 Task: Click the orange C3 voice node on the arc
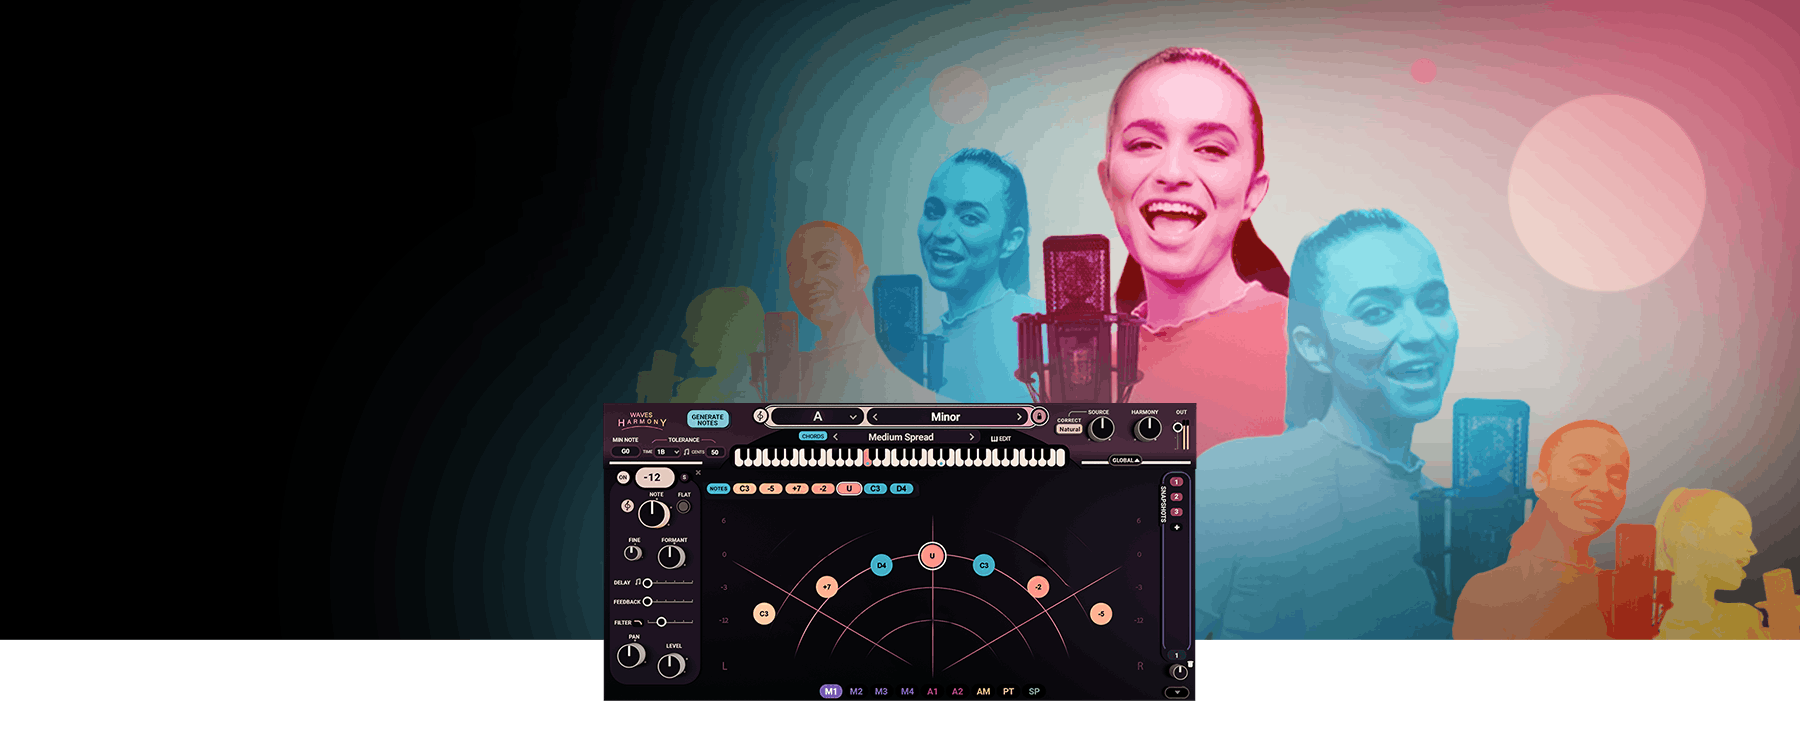(764, 614)
